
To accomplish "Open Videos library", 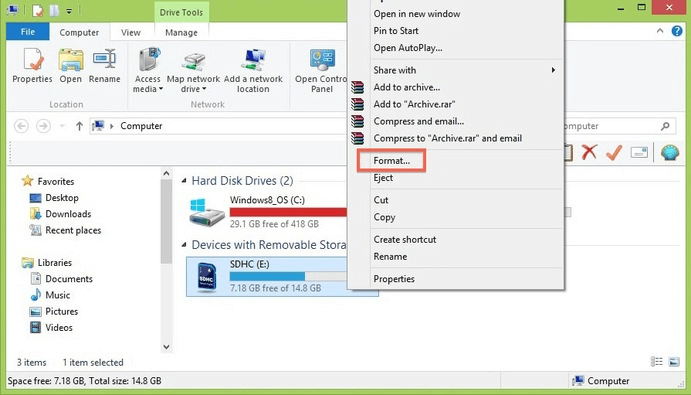I will click(59, 328).
